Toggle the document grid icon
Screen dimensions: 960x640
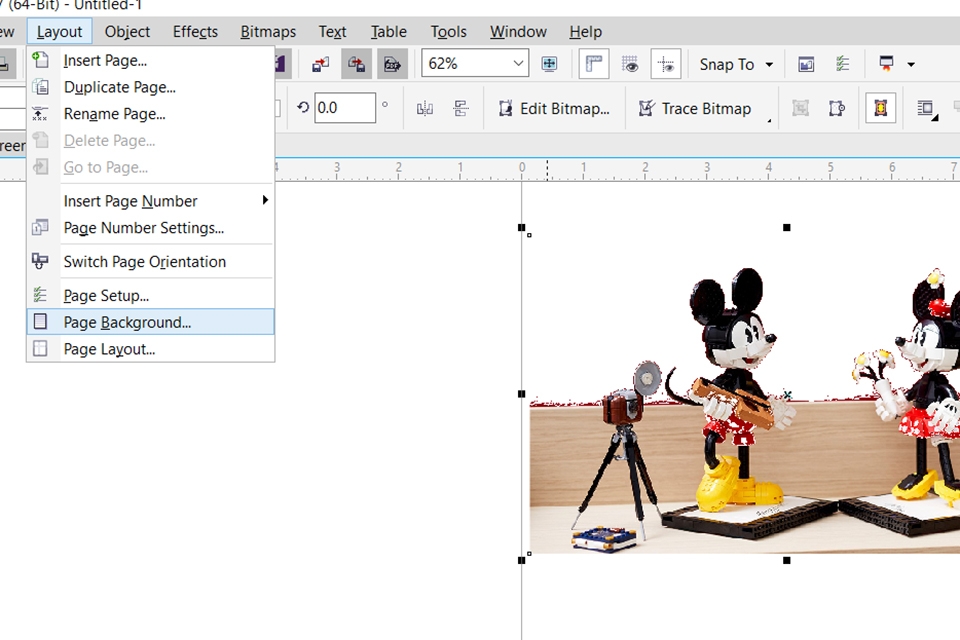point(630,63)
